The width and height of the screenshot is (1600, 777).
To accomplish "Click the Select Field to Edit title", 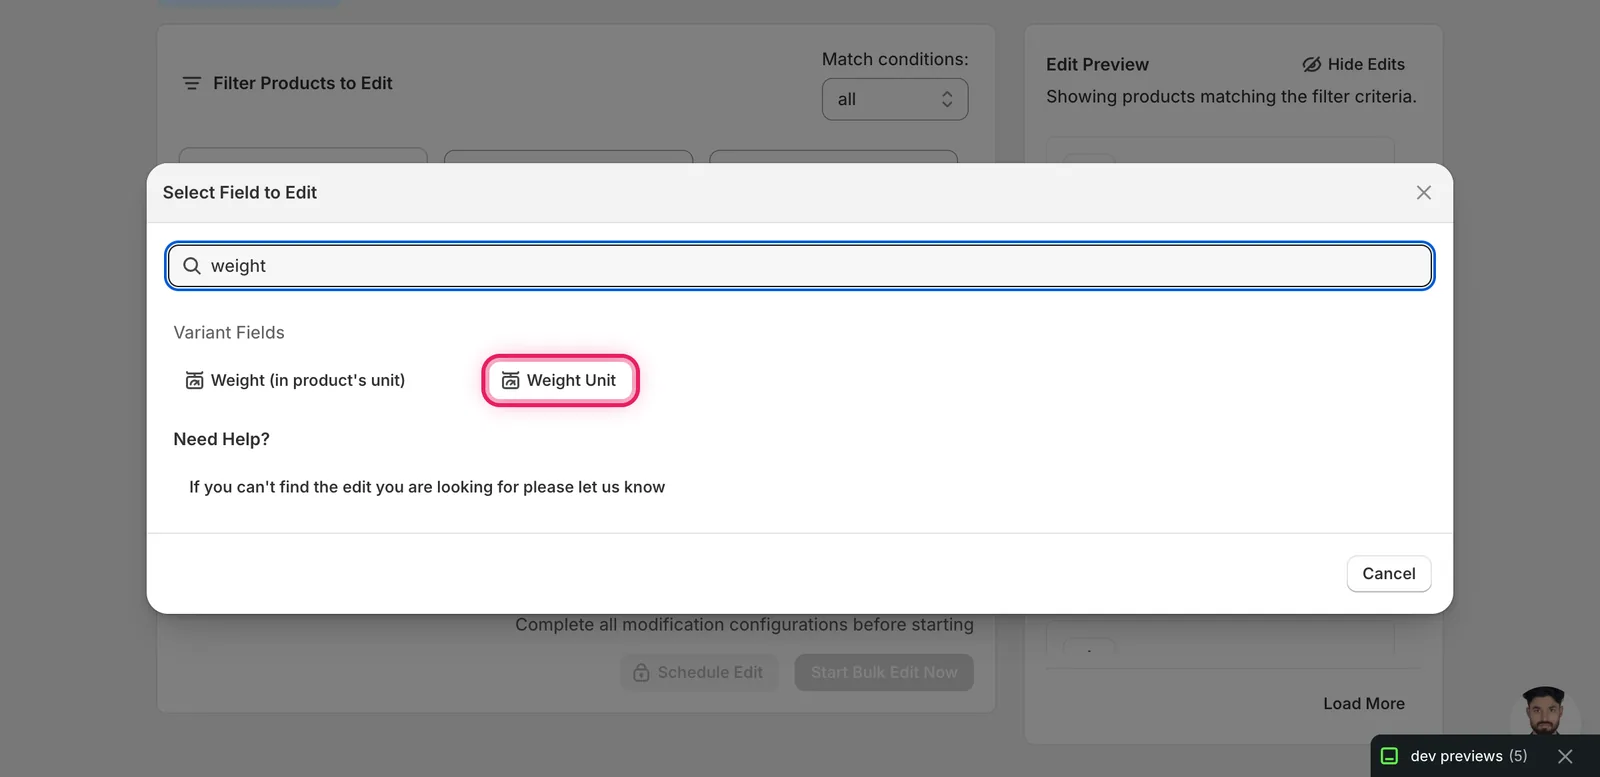I will point(240,193).
